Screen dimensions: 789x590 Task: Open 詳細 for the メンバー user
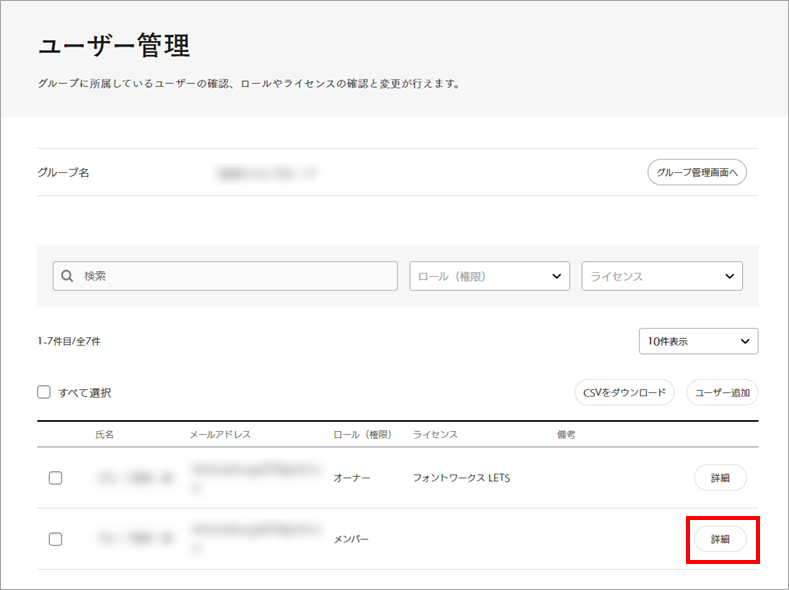(720, 539)
